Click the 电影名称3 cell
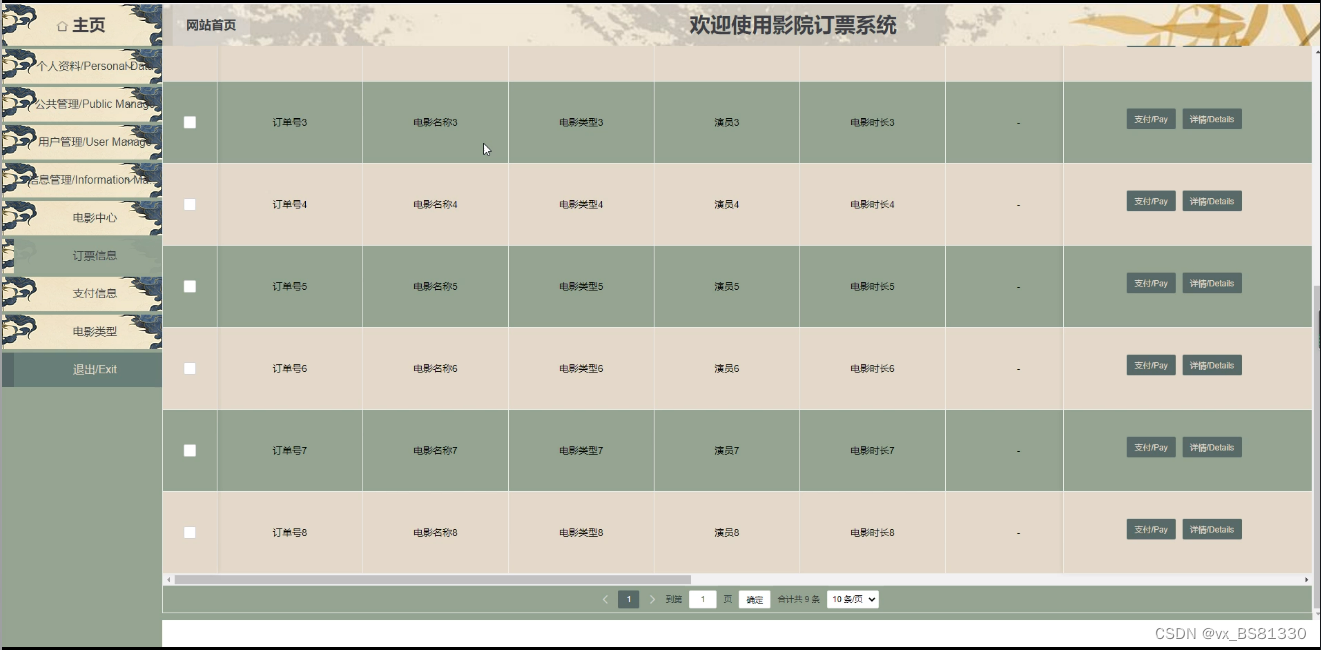 435,122
